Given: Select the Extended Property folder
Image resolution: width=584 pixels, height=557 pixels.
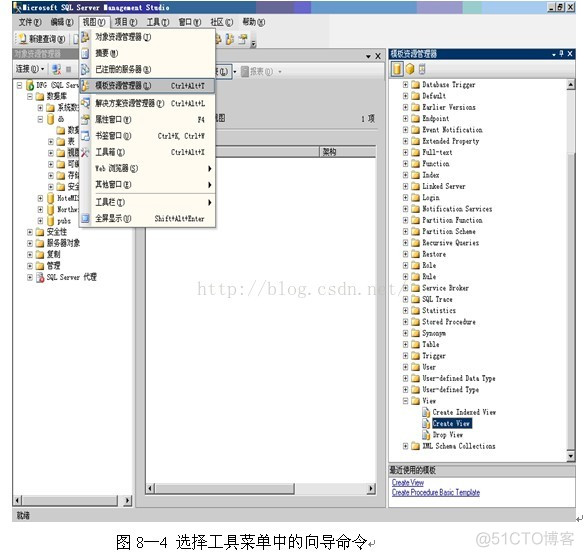Looking at the screenshot, I should pos(451,141).
